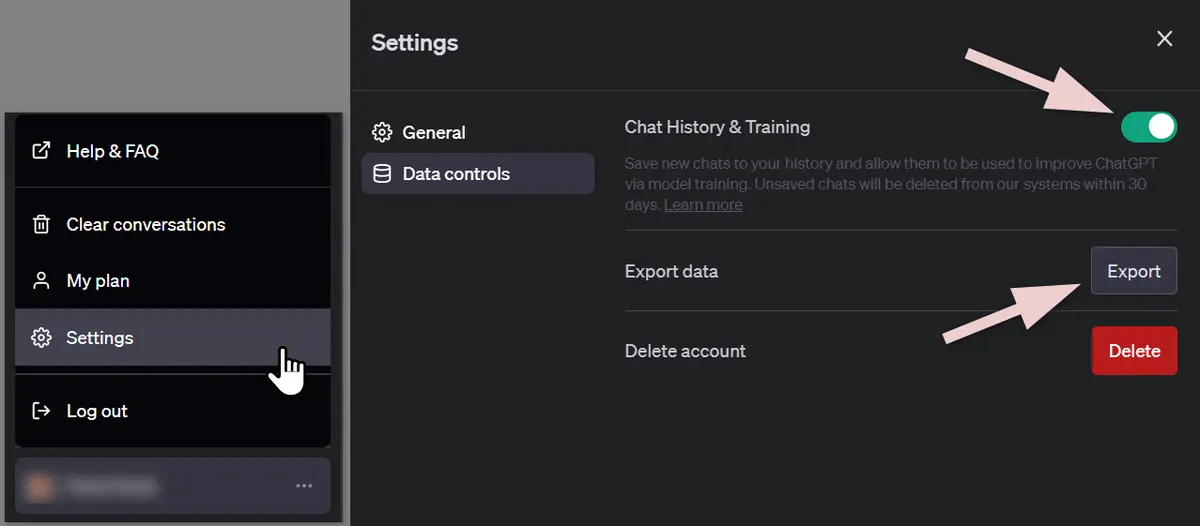Screen dimensions: 1200x526
Task: Choose Clear conversations from the menu
Action: click(173, 224)
